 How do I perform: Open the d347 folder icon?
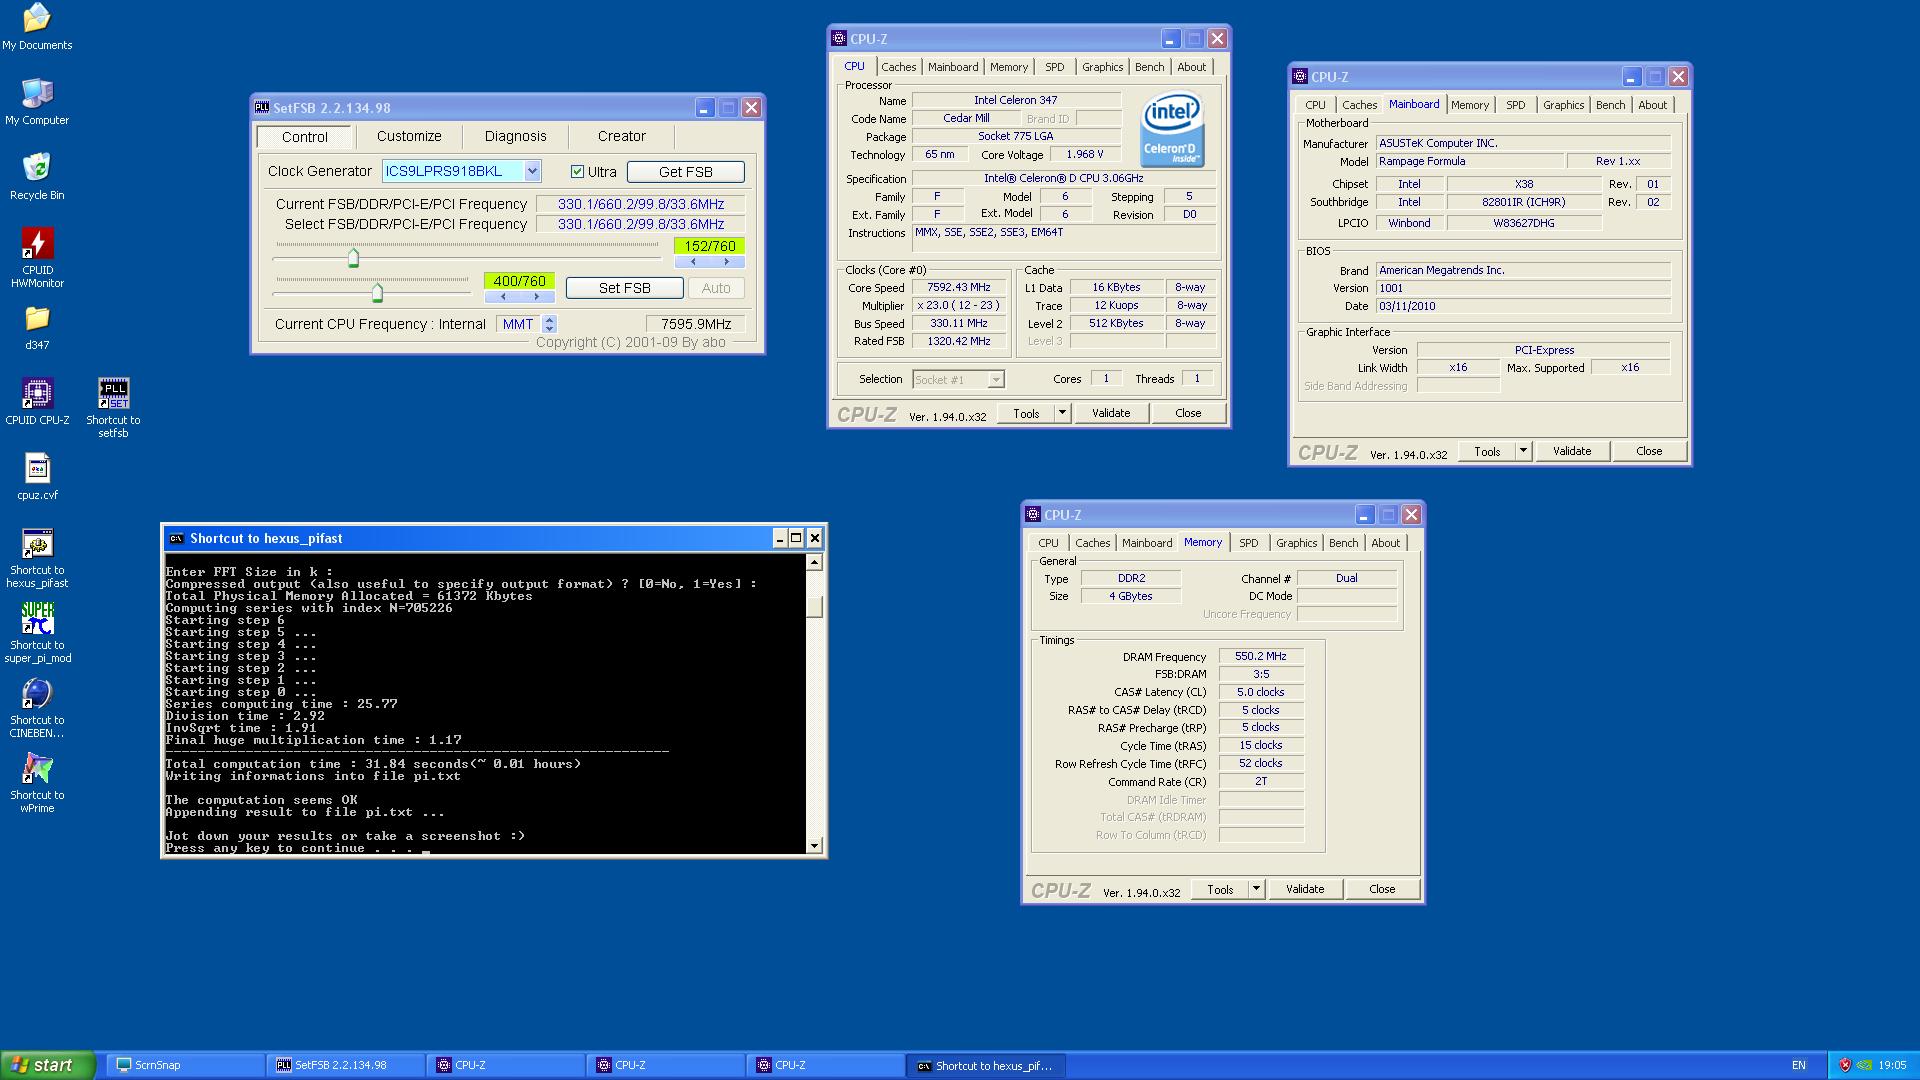(x=37, y=328)
